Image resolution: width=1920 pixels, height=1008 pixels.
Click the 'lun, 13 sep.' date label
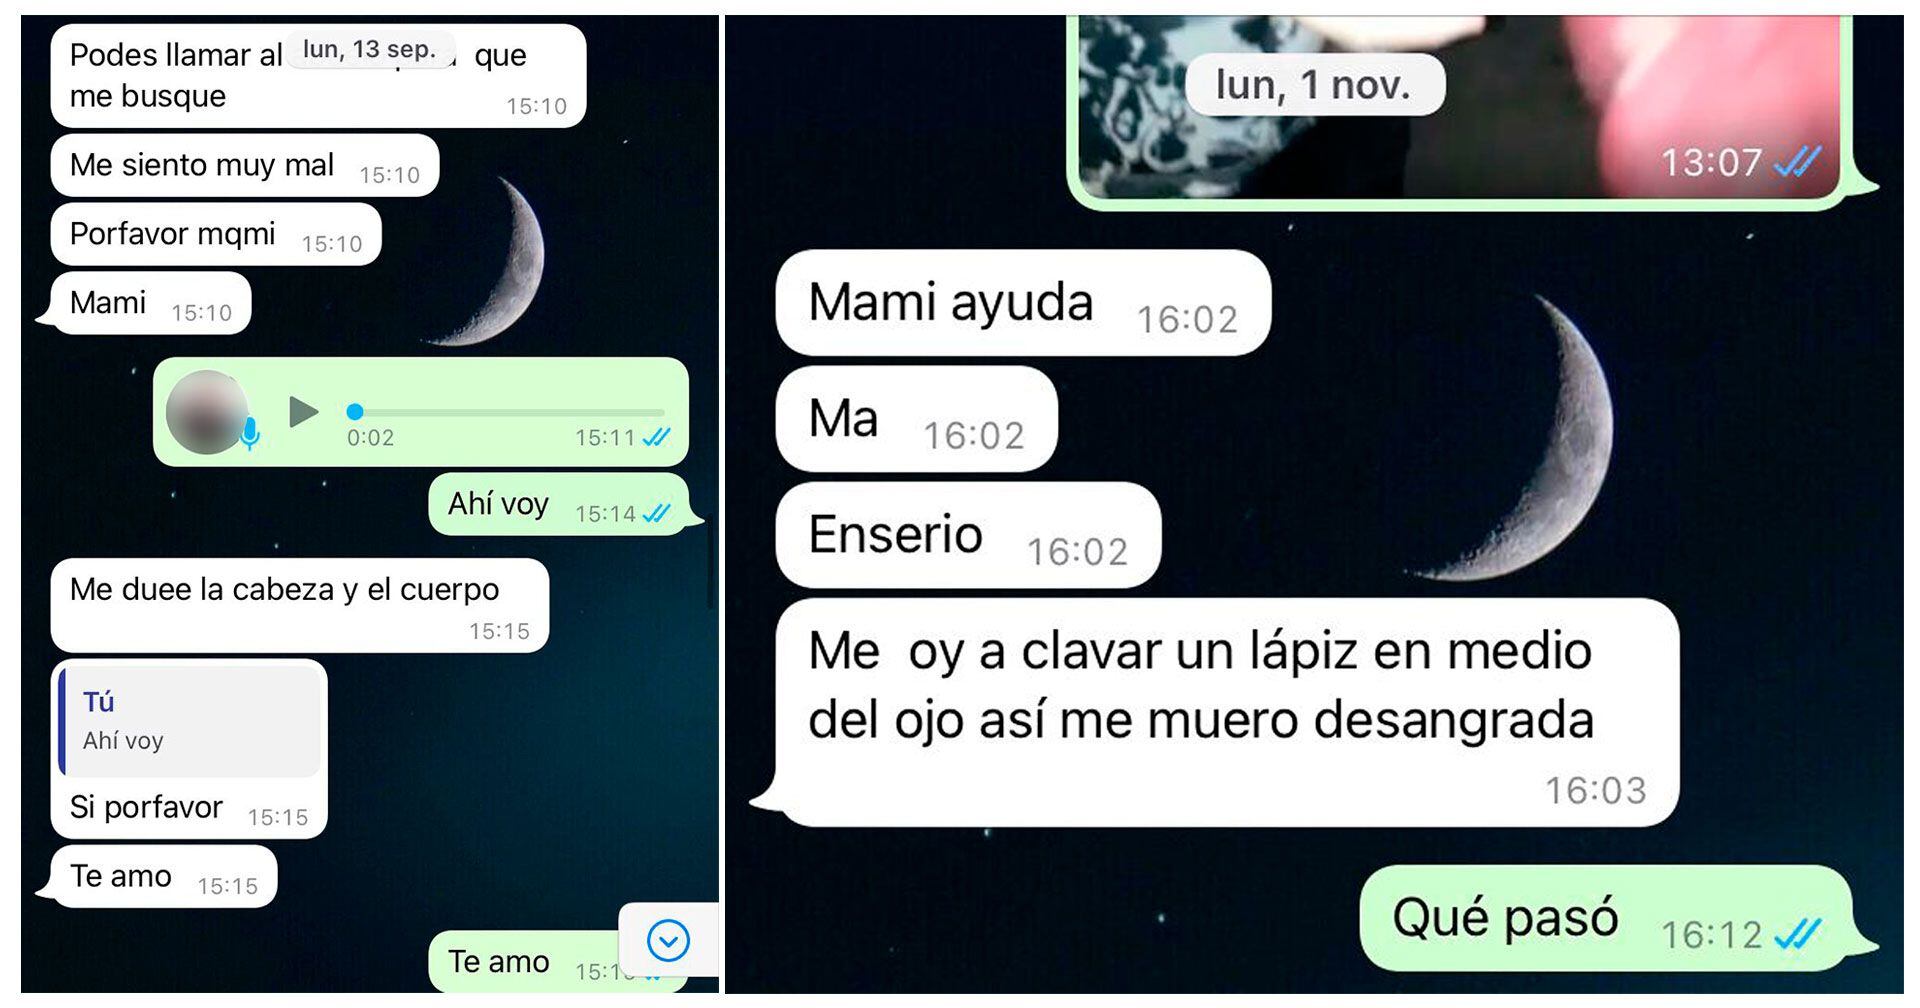[x=370, y=49]
